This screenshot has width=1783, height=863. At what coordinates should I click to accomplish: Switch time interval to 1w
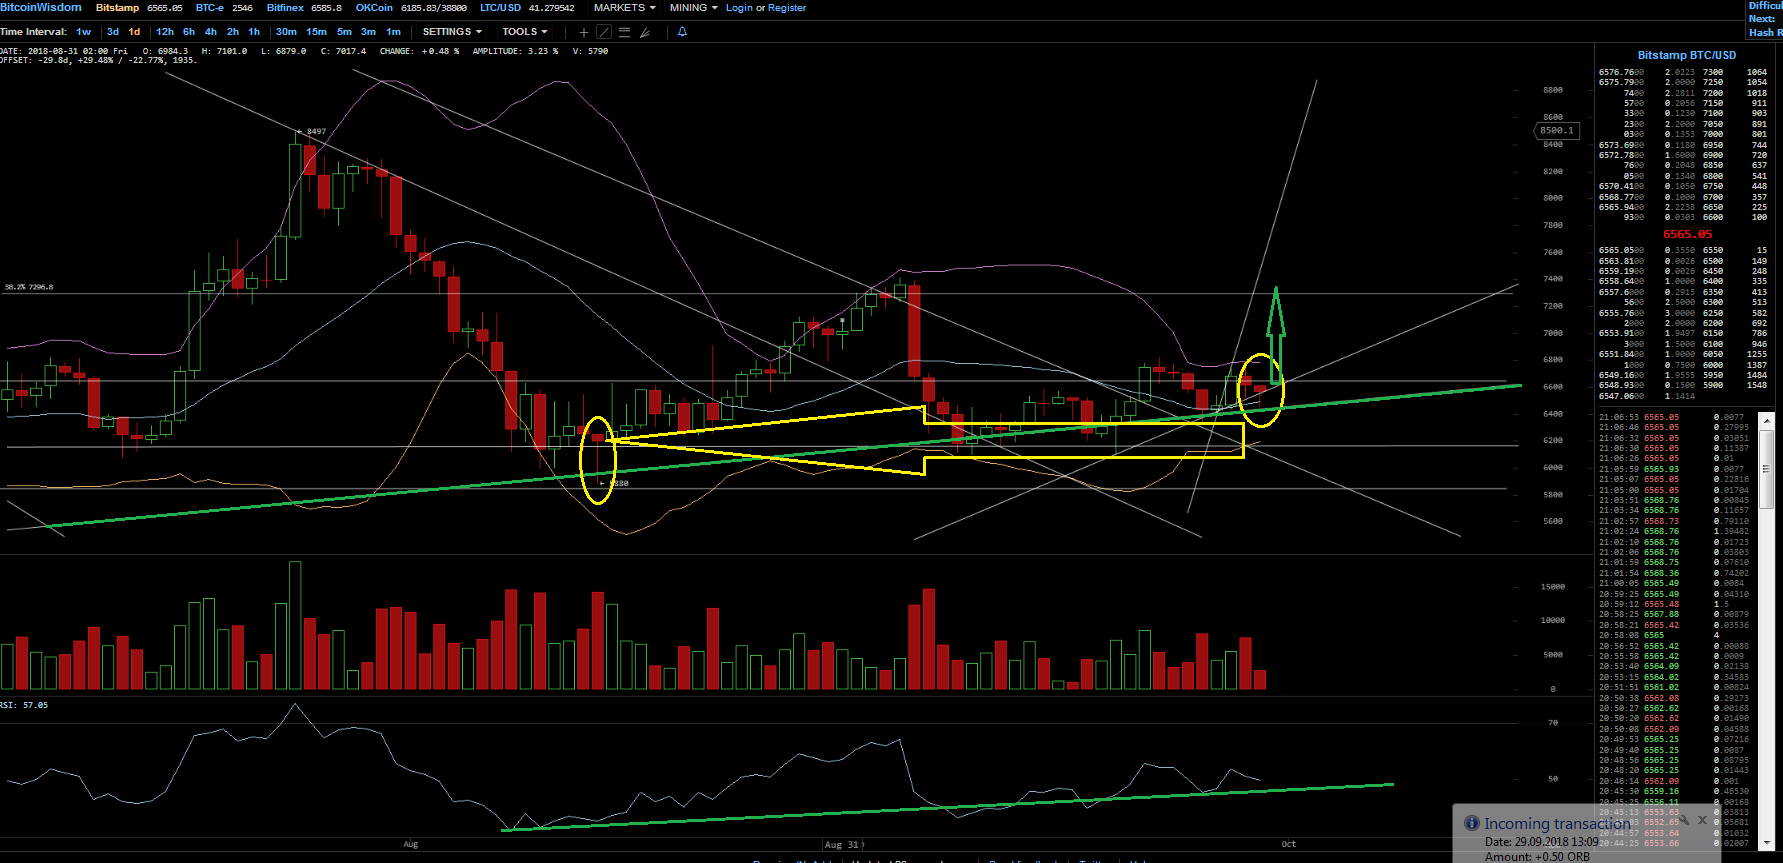pyautogui.click(x=83, y=32)
